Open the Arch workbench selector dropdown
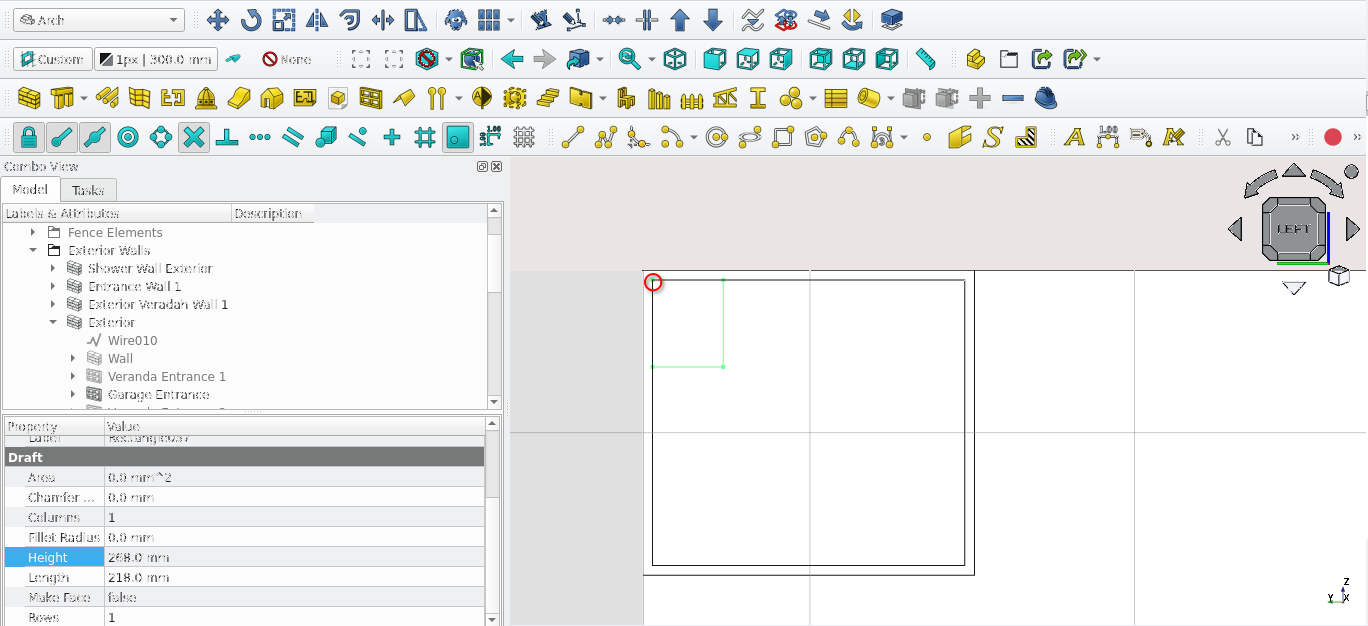Image resolution: width=1368 pixels, height=626 pixels. pos(99,20)
